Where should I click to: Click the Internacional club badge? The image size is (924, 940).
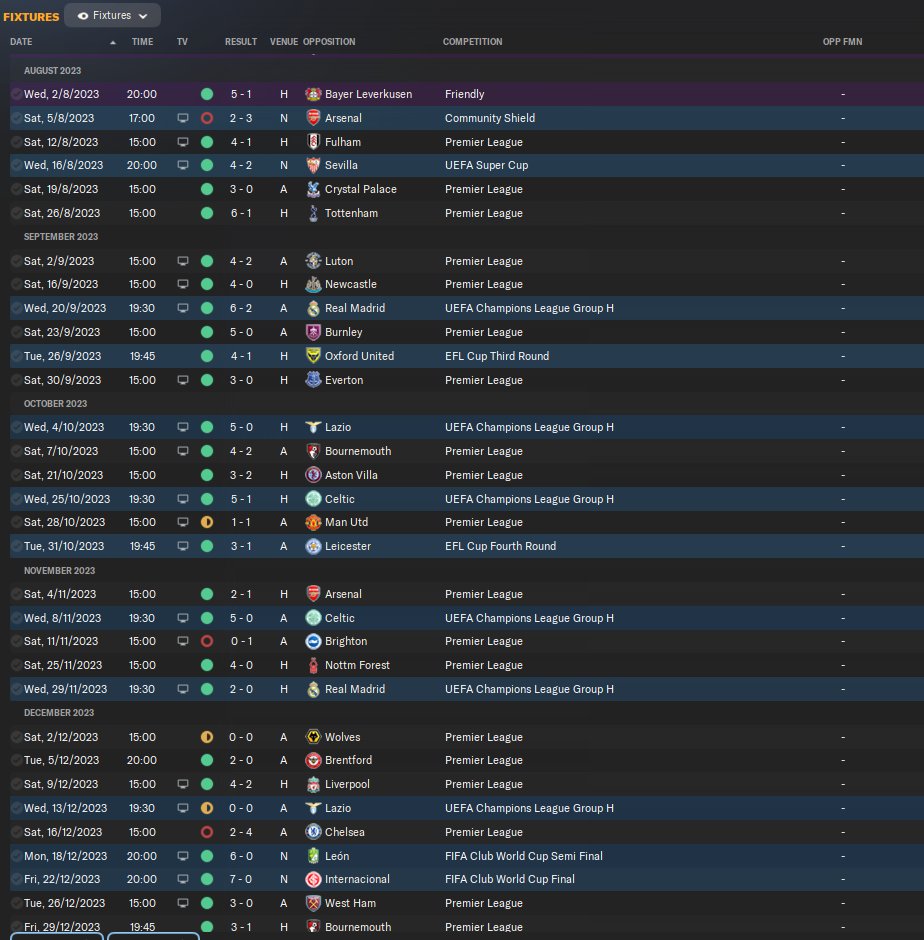313,879
